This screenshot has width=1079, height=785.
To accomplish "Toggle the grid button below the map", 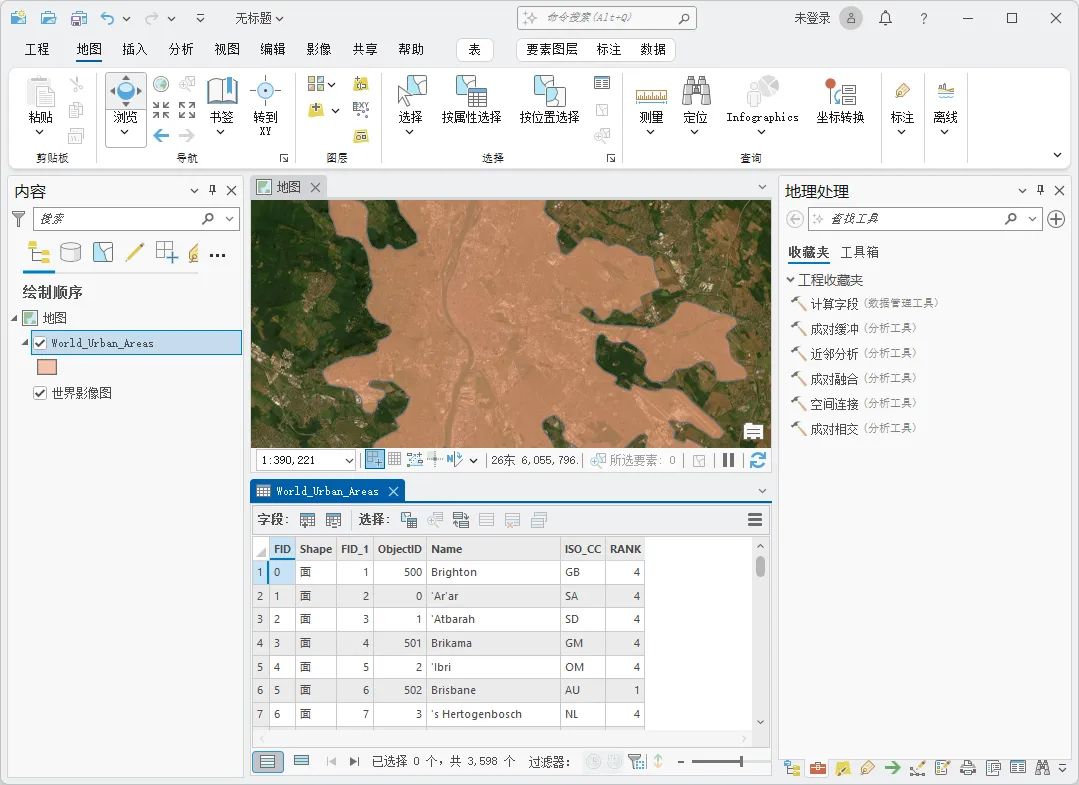I will [394, 459].
